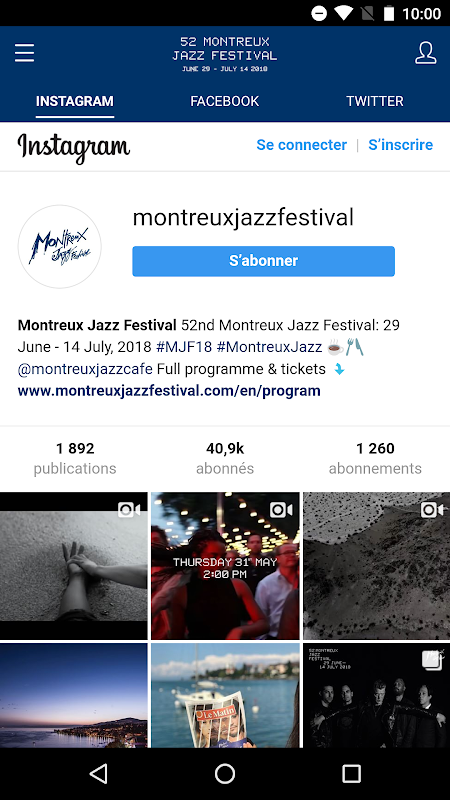The image size is (450, 800).
Task: Open the Thursday 31st May video thumbnail
Action: pyautogui.click(x=225, y=565)
